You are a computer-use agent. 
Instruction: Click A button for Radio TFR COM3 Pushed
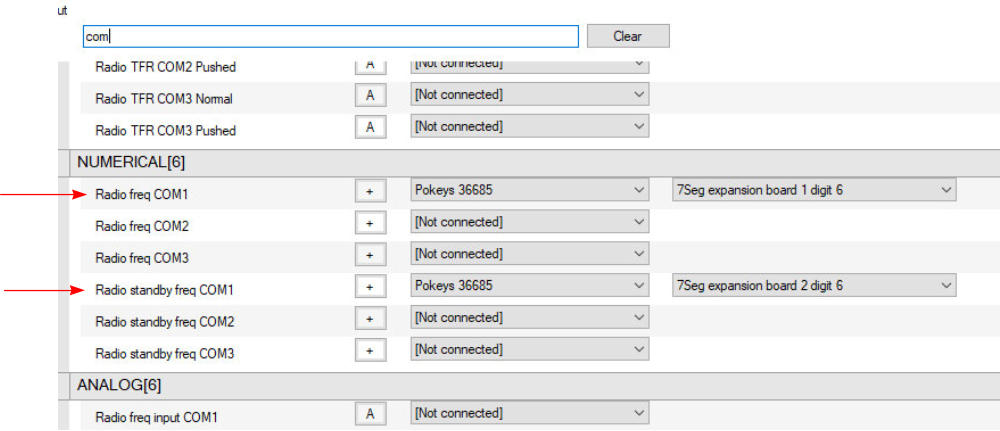[x=369, y=127]
